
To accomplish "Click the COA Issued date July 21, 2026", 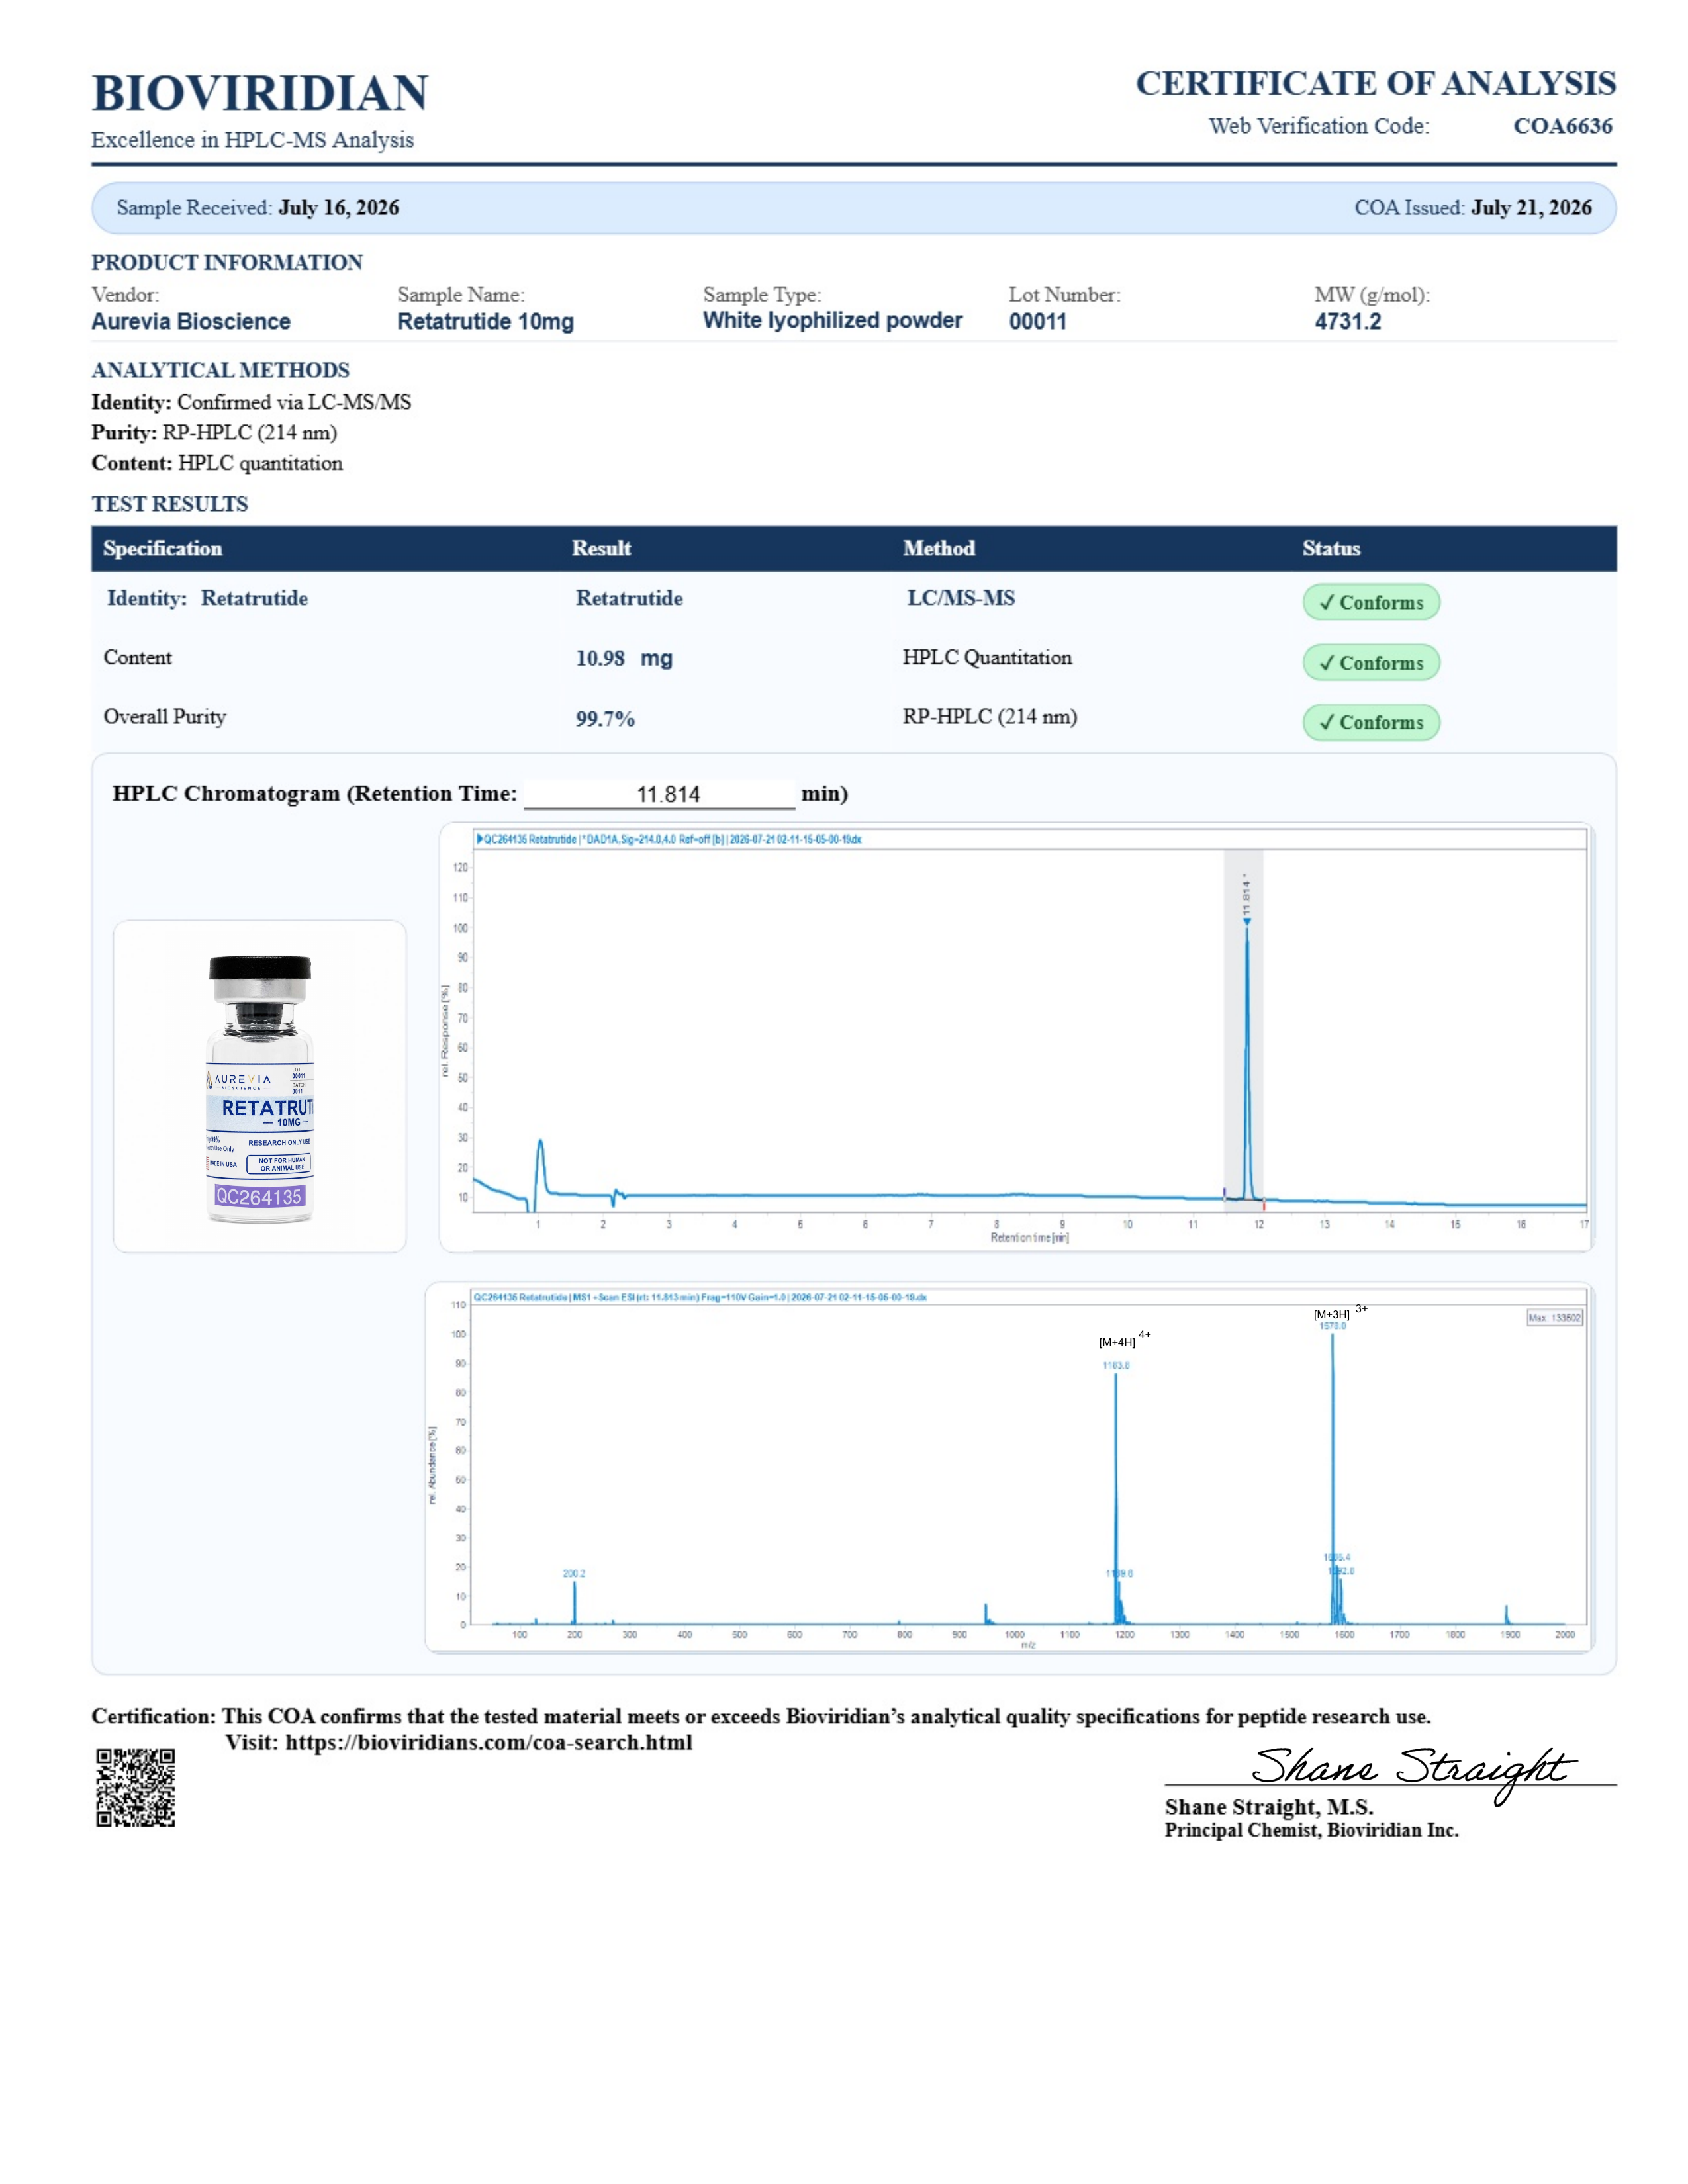I will point(1531,208).
